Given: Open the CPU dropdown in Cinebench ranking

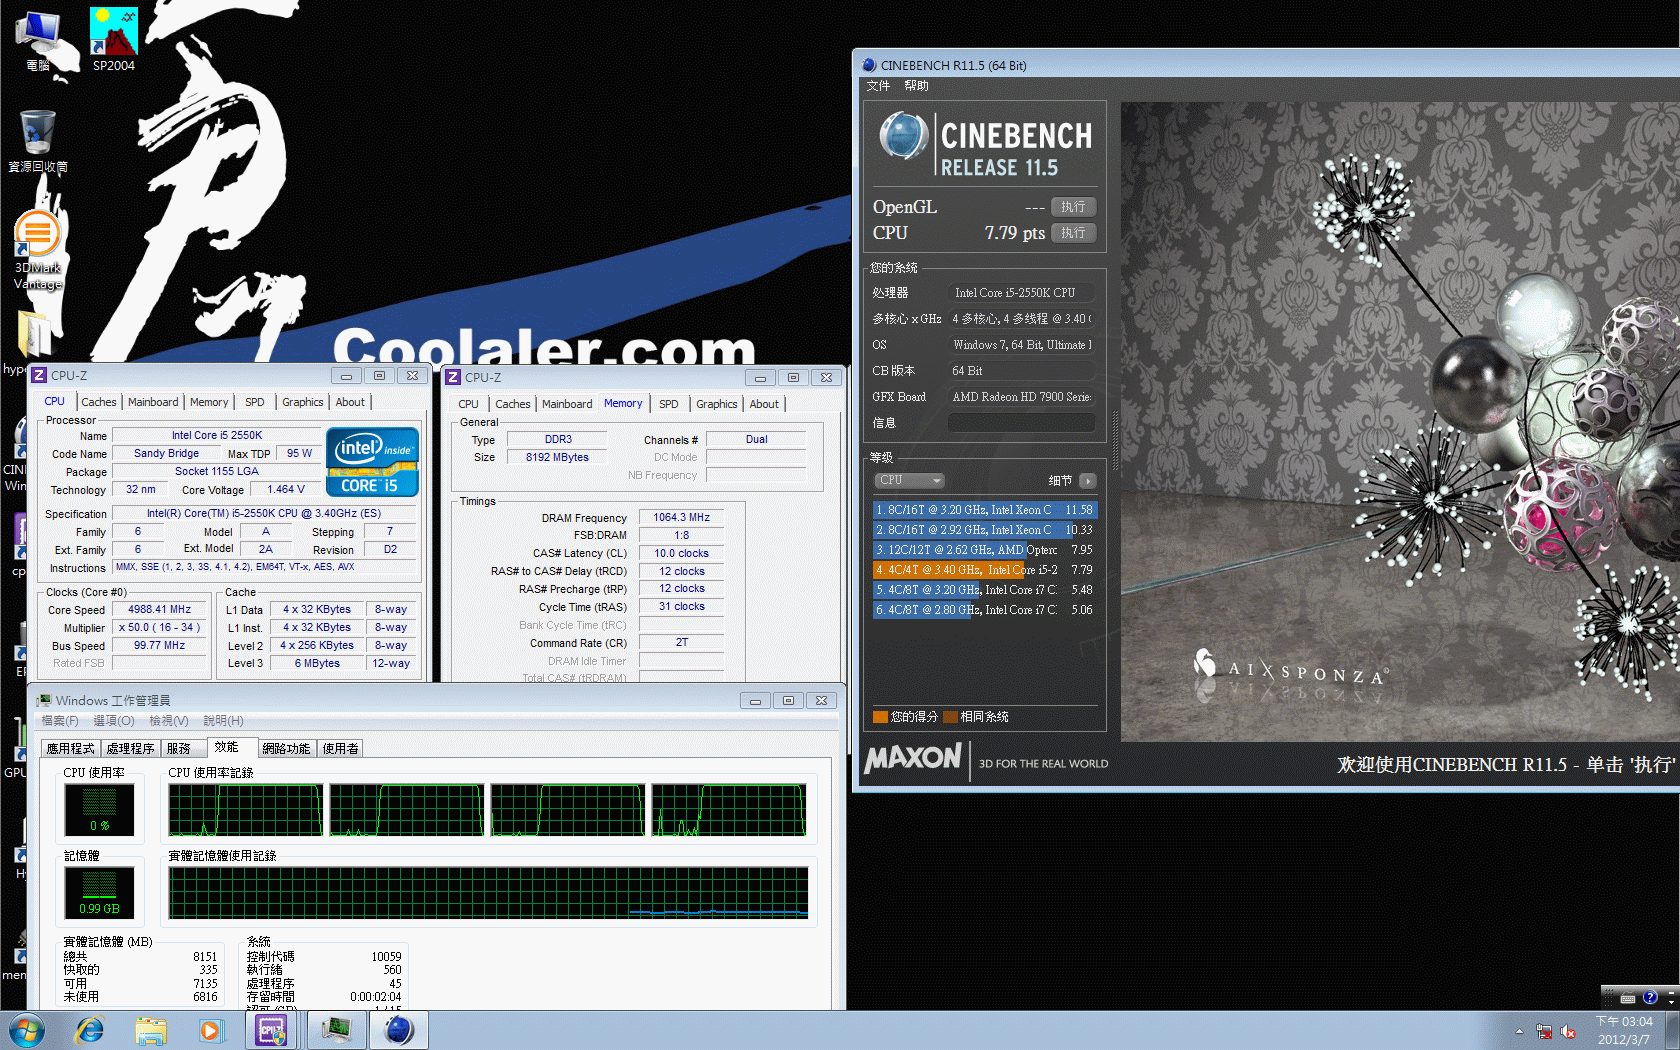Looking at the screenshot, I should (x=909, y=480).
